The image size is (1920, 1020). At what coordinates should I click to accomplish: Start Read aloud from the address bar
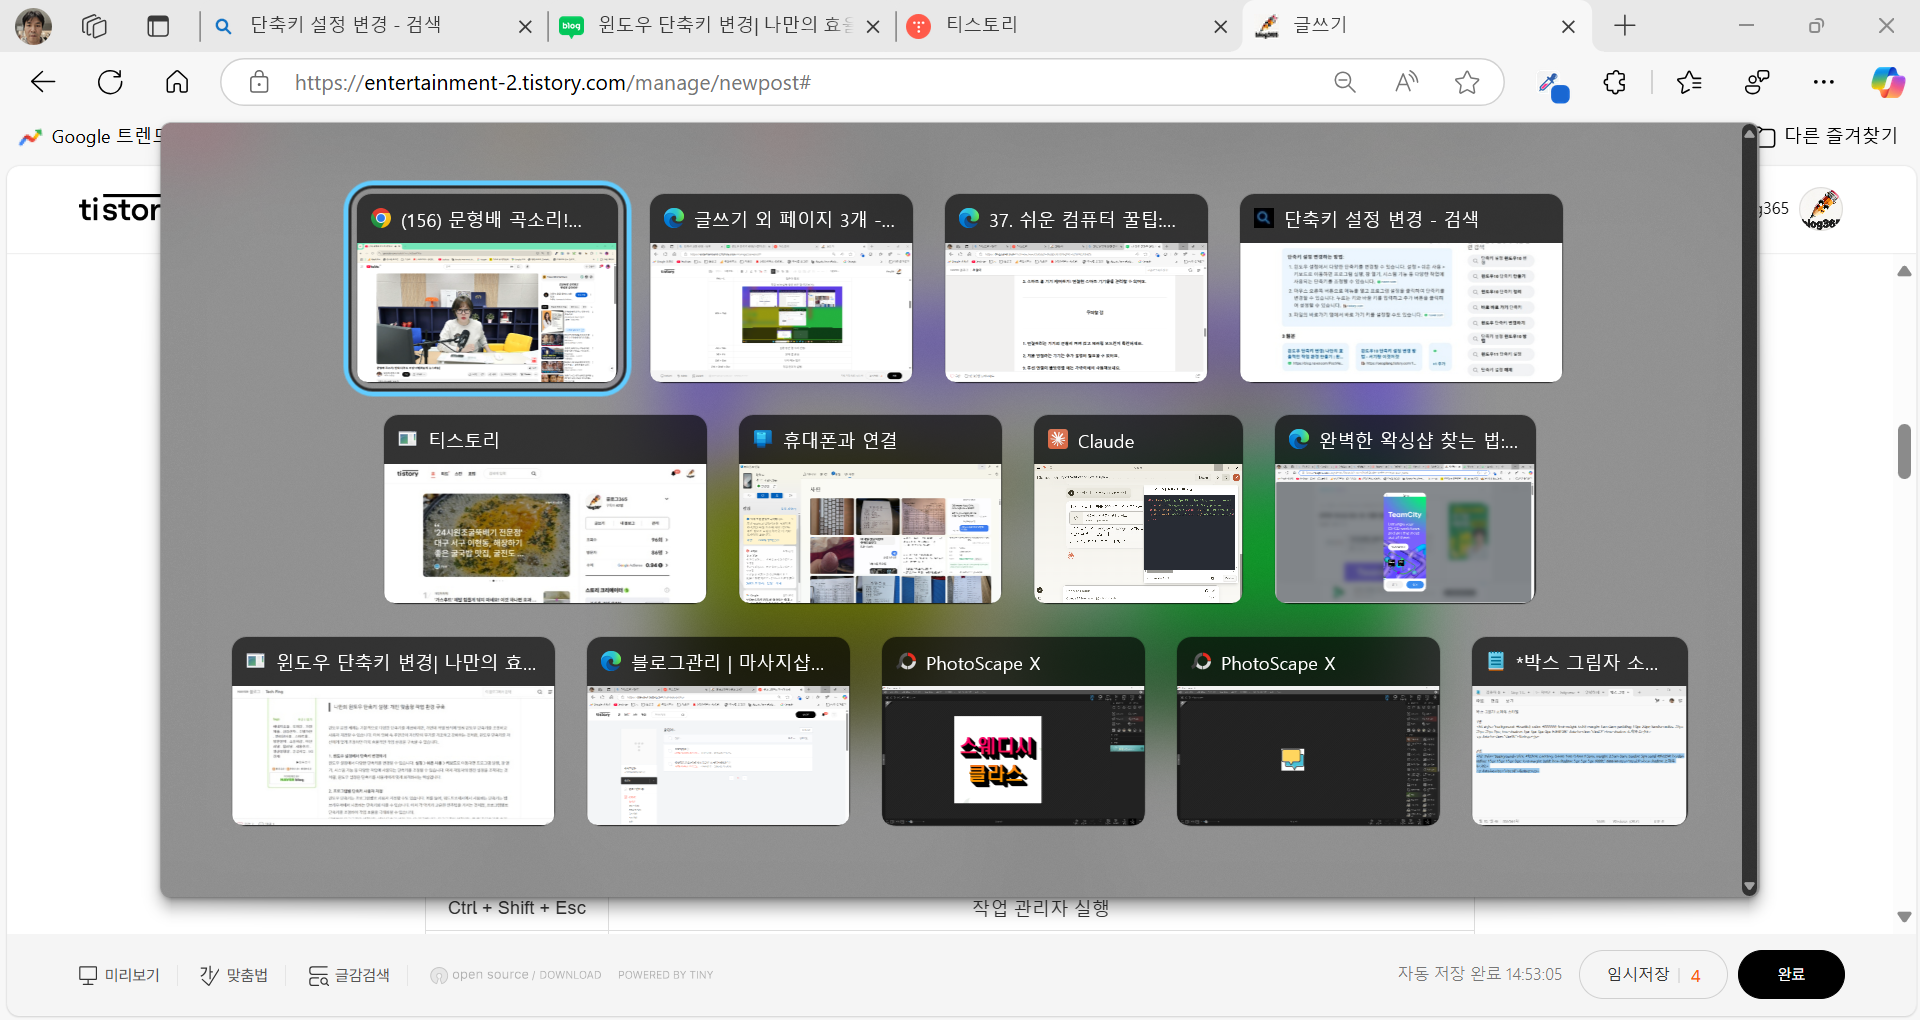click(1405, 82)
